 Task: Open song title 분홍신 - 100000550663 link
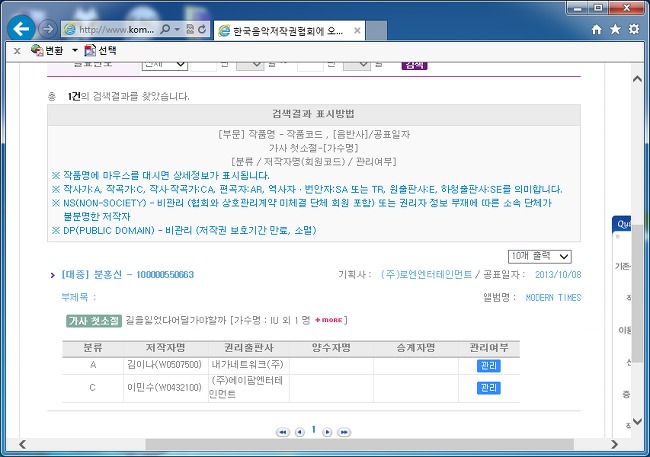click(x=128, y=275)
